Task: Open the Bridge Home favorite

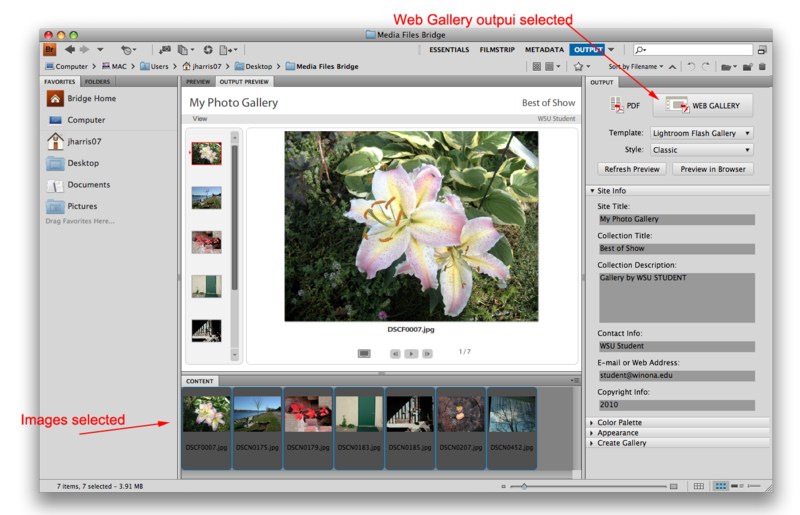Action: [91, 99]
